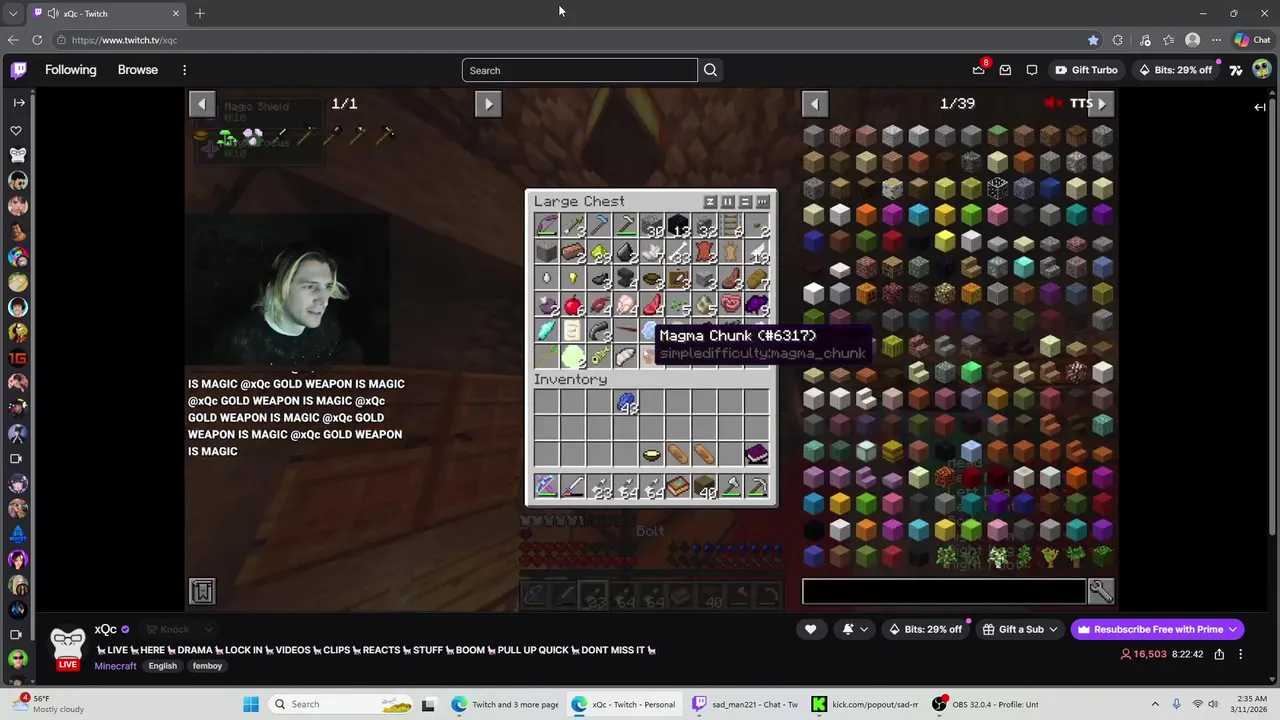
Task: Share the stream via share icon
Action: click(1219, 654)
